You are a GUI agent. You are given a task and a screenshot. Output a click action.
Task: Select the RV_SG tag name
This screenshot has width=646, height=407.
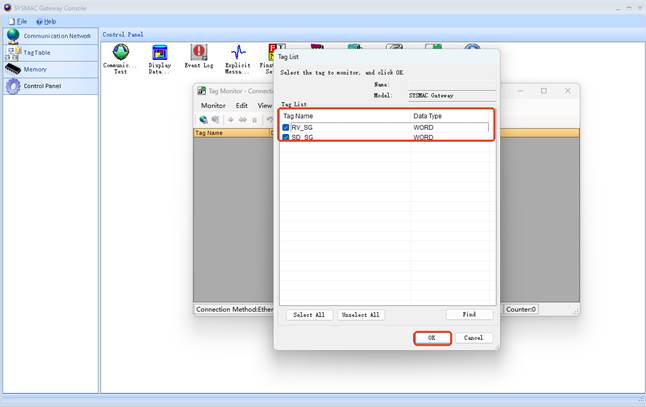(x=302, y=127)
